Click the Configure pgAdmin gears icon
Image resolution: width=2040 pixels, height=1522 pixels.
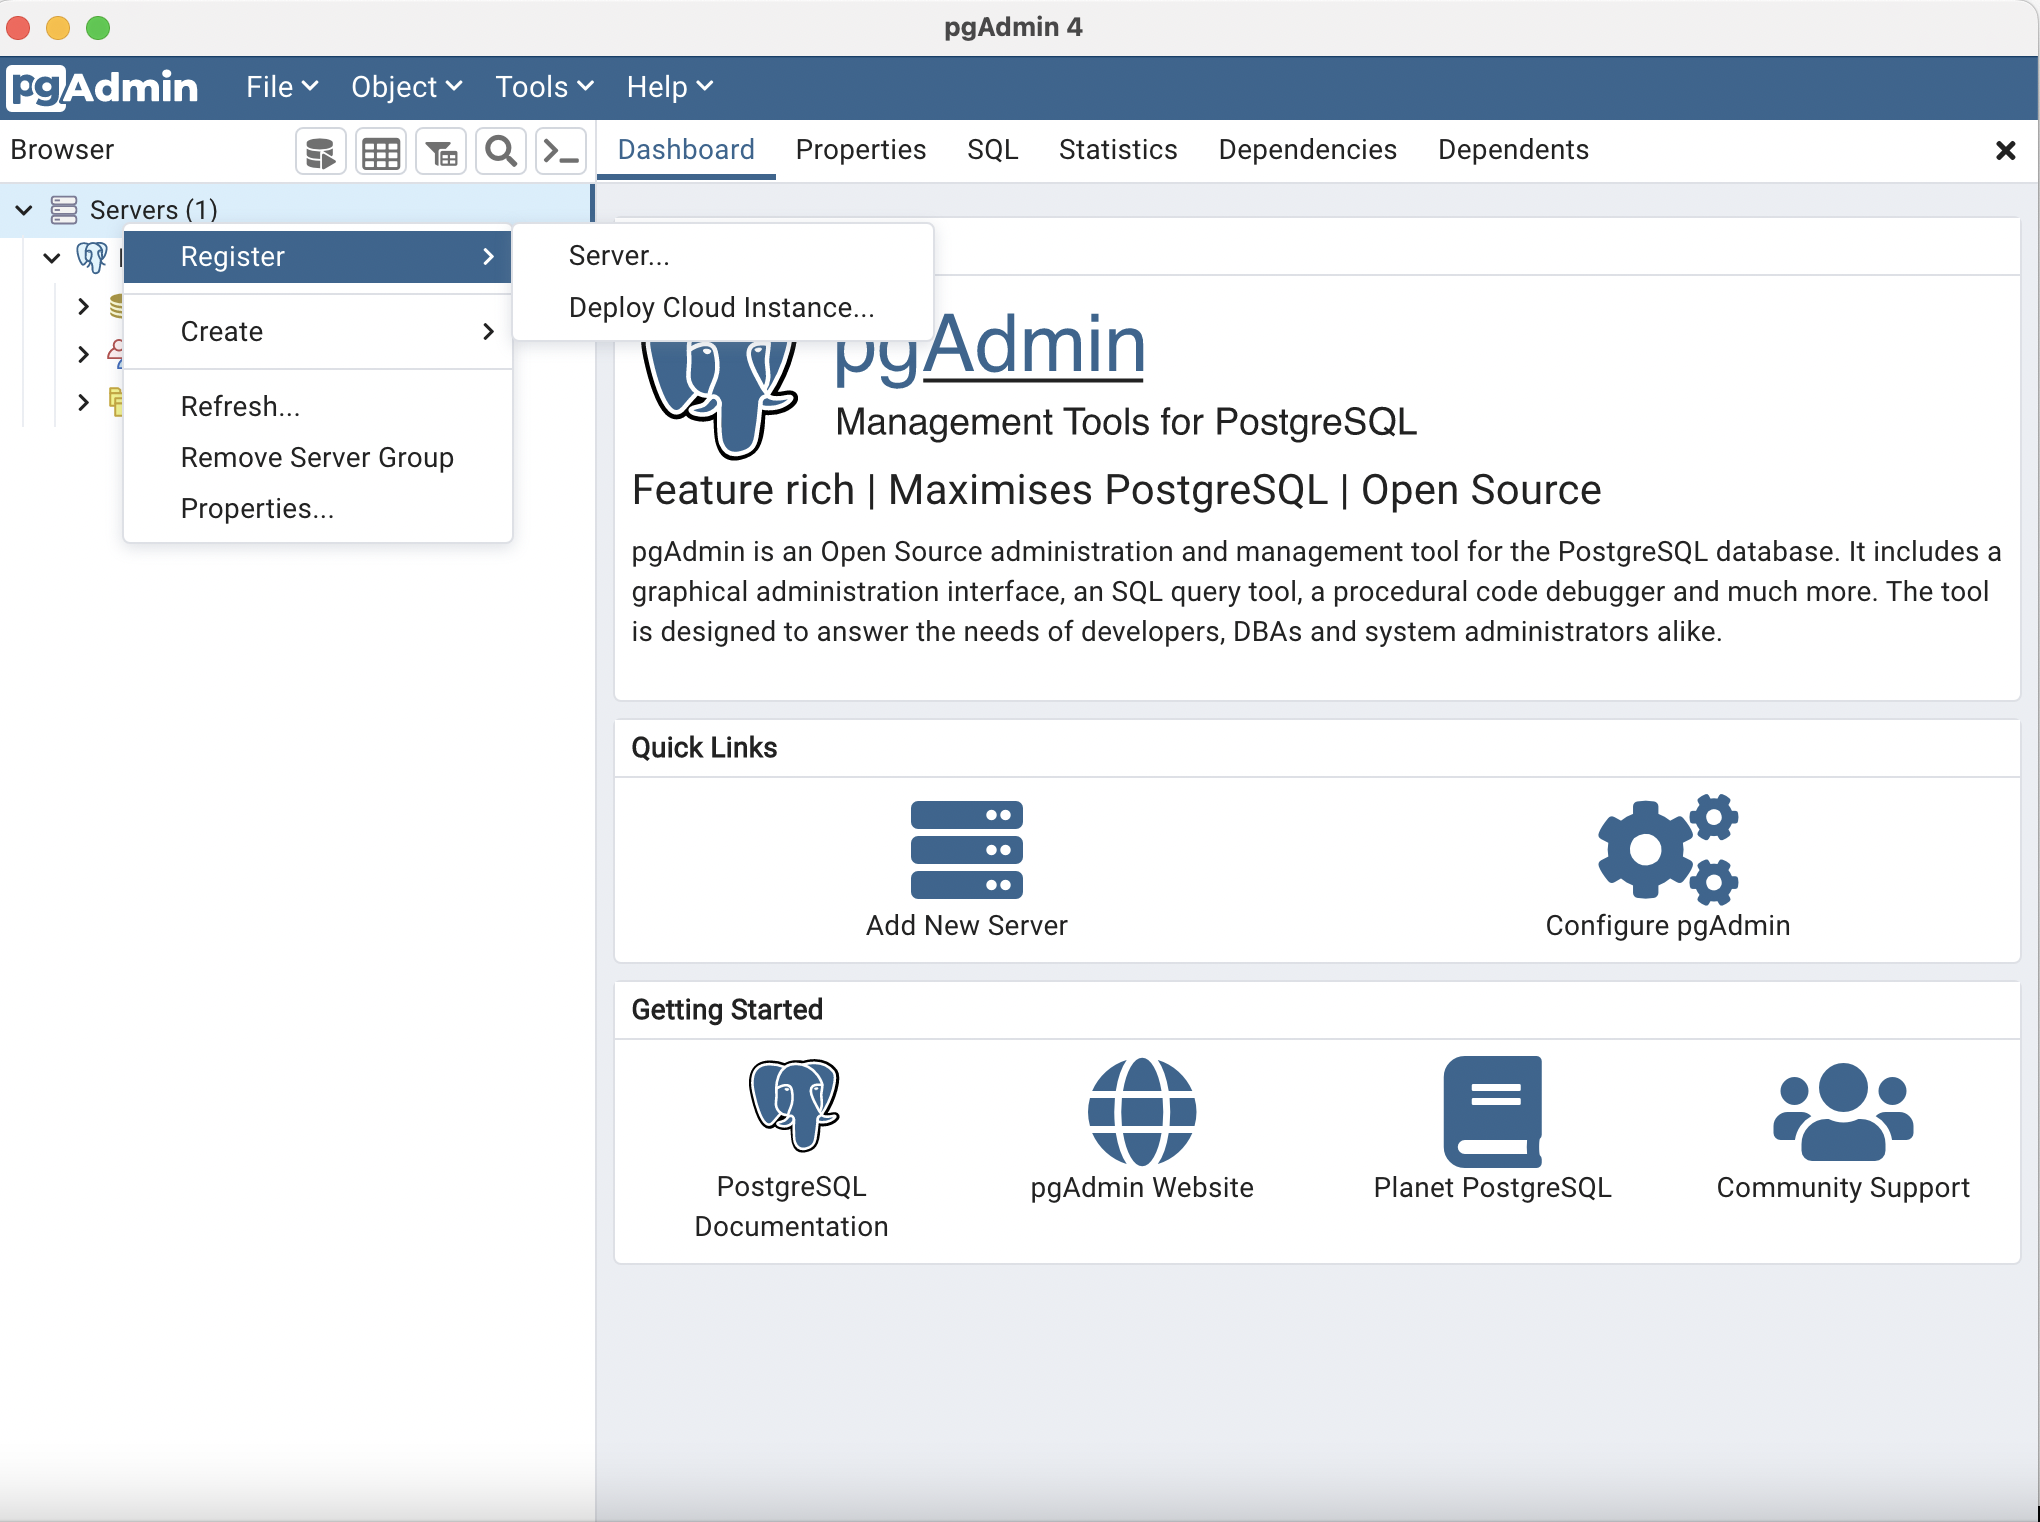(x=1667, y=848)
